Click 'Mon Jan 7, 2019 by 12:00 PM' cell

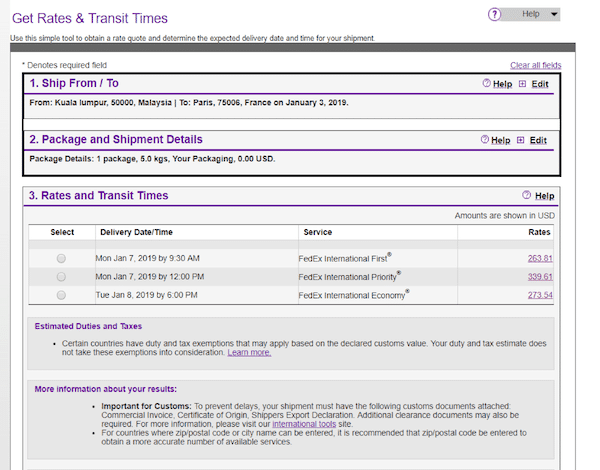pos(150,276)
